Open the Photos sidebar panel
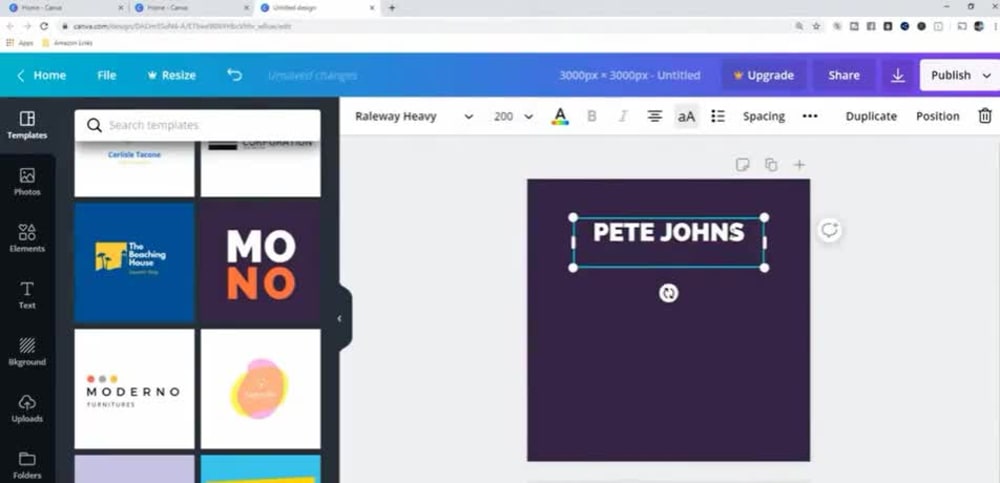Image resolution: width=1000 pixels, height=483 pixels. [x=27, y=182]
